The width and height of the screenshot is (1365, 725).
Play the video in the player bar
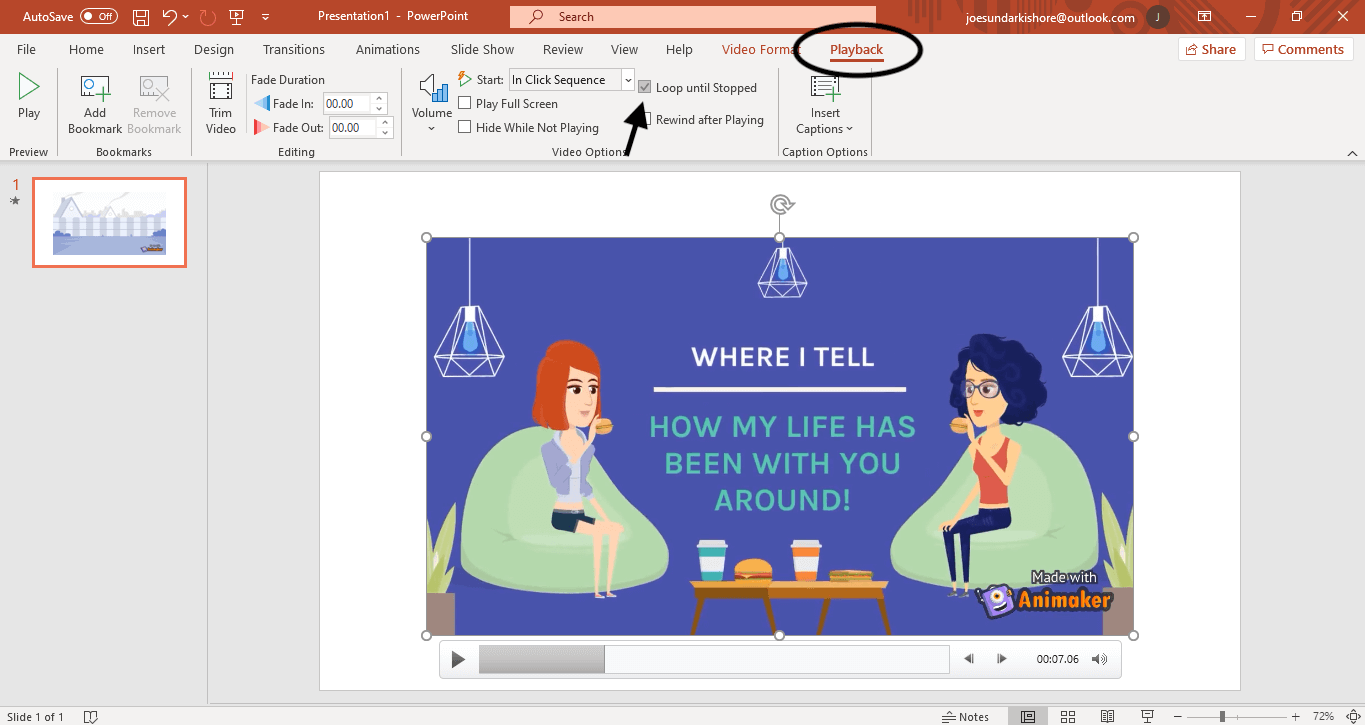click(x=458, y=659)
